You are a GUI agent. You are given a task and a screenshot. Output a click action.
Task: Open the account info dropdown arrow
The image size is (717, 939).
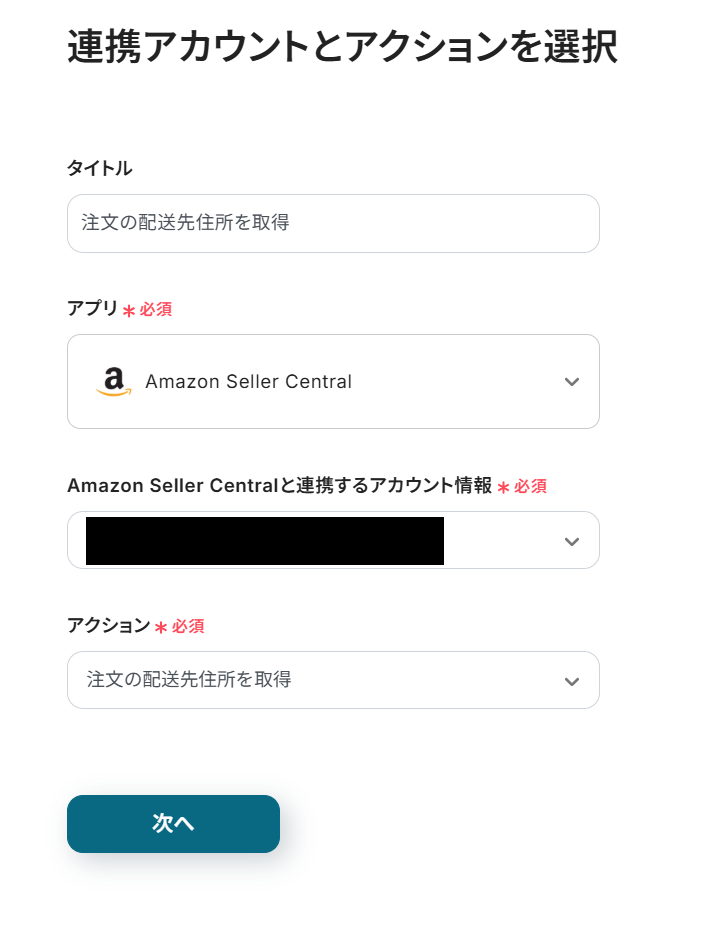point(571,541)
